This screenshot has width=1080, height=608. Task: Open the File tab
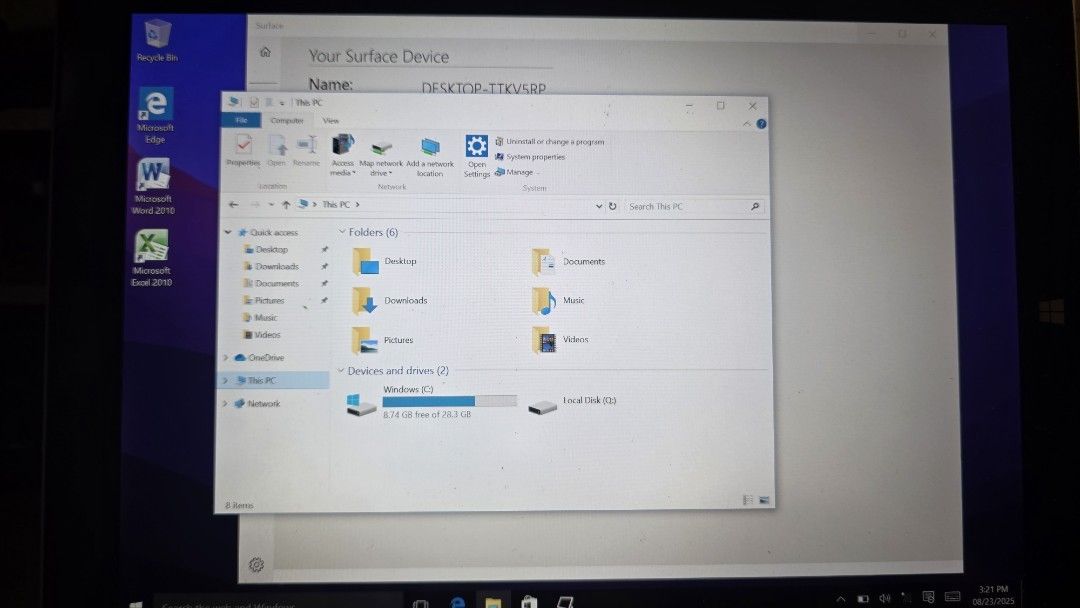pyautogui.click(x=241, y=120)
